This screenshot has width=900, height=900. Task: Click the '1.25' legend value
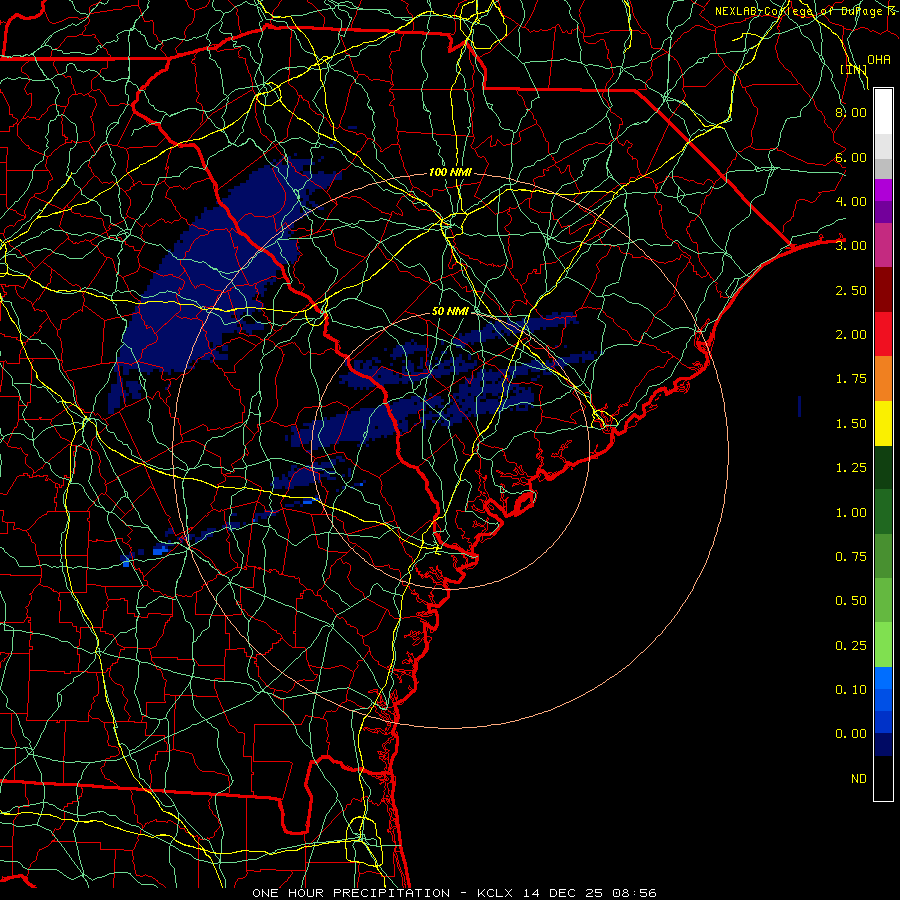(851, 468)
